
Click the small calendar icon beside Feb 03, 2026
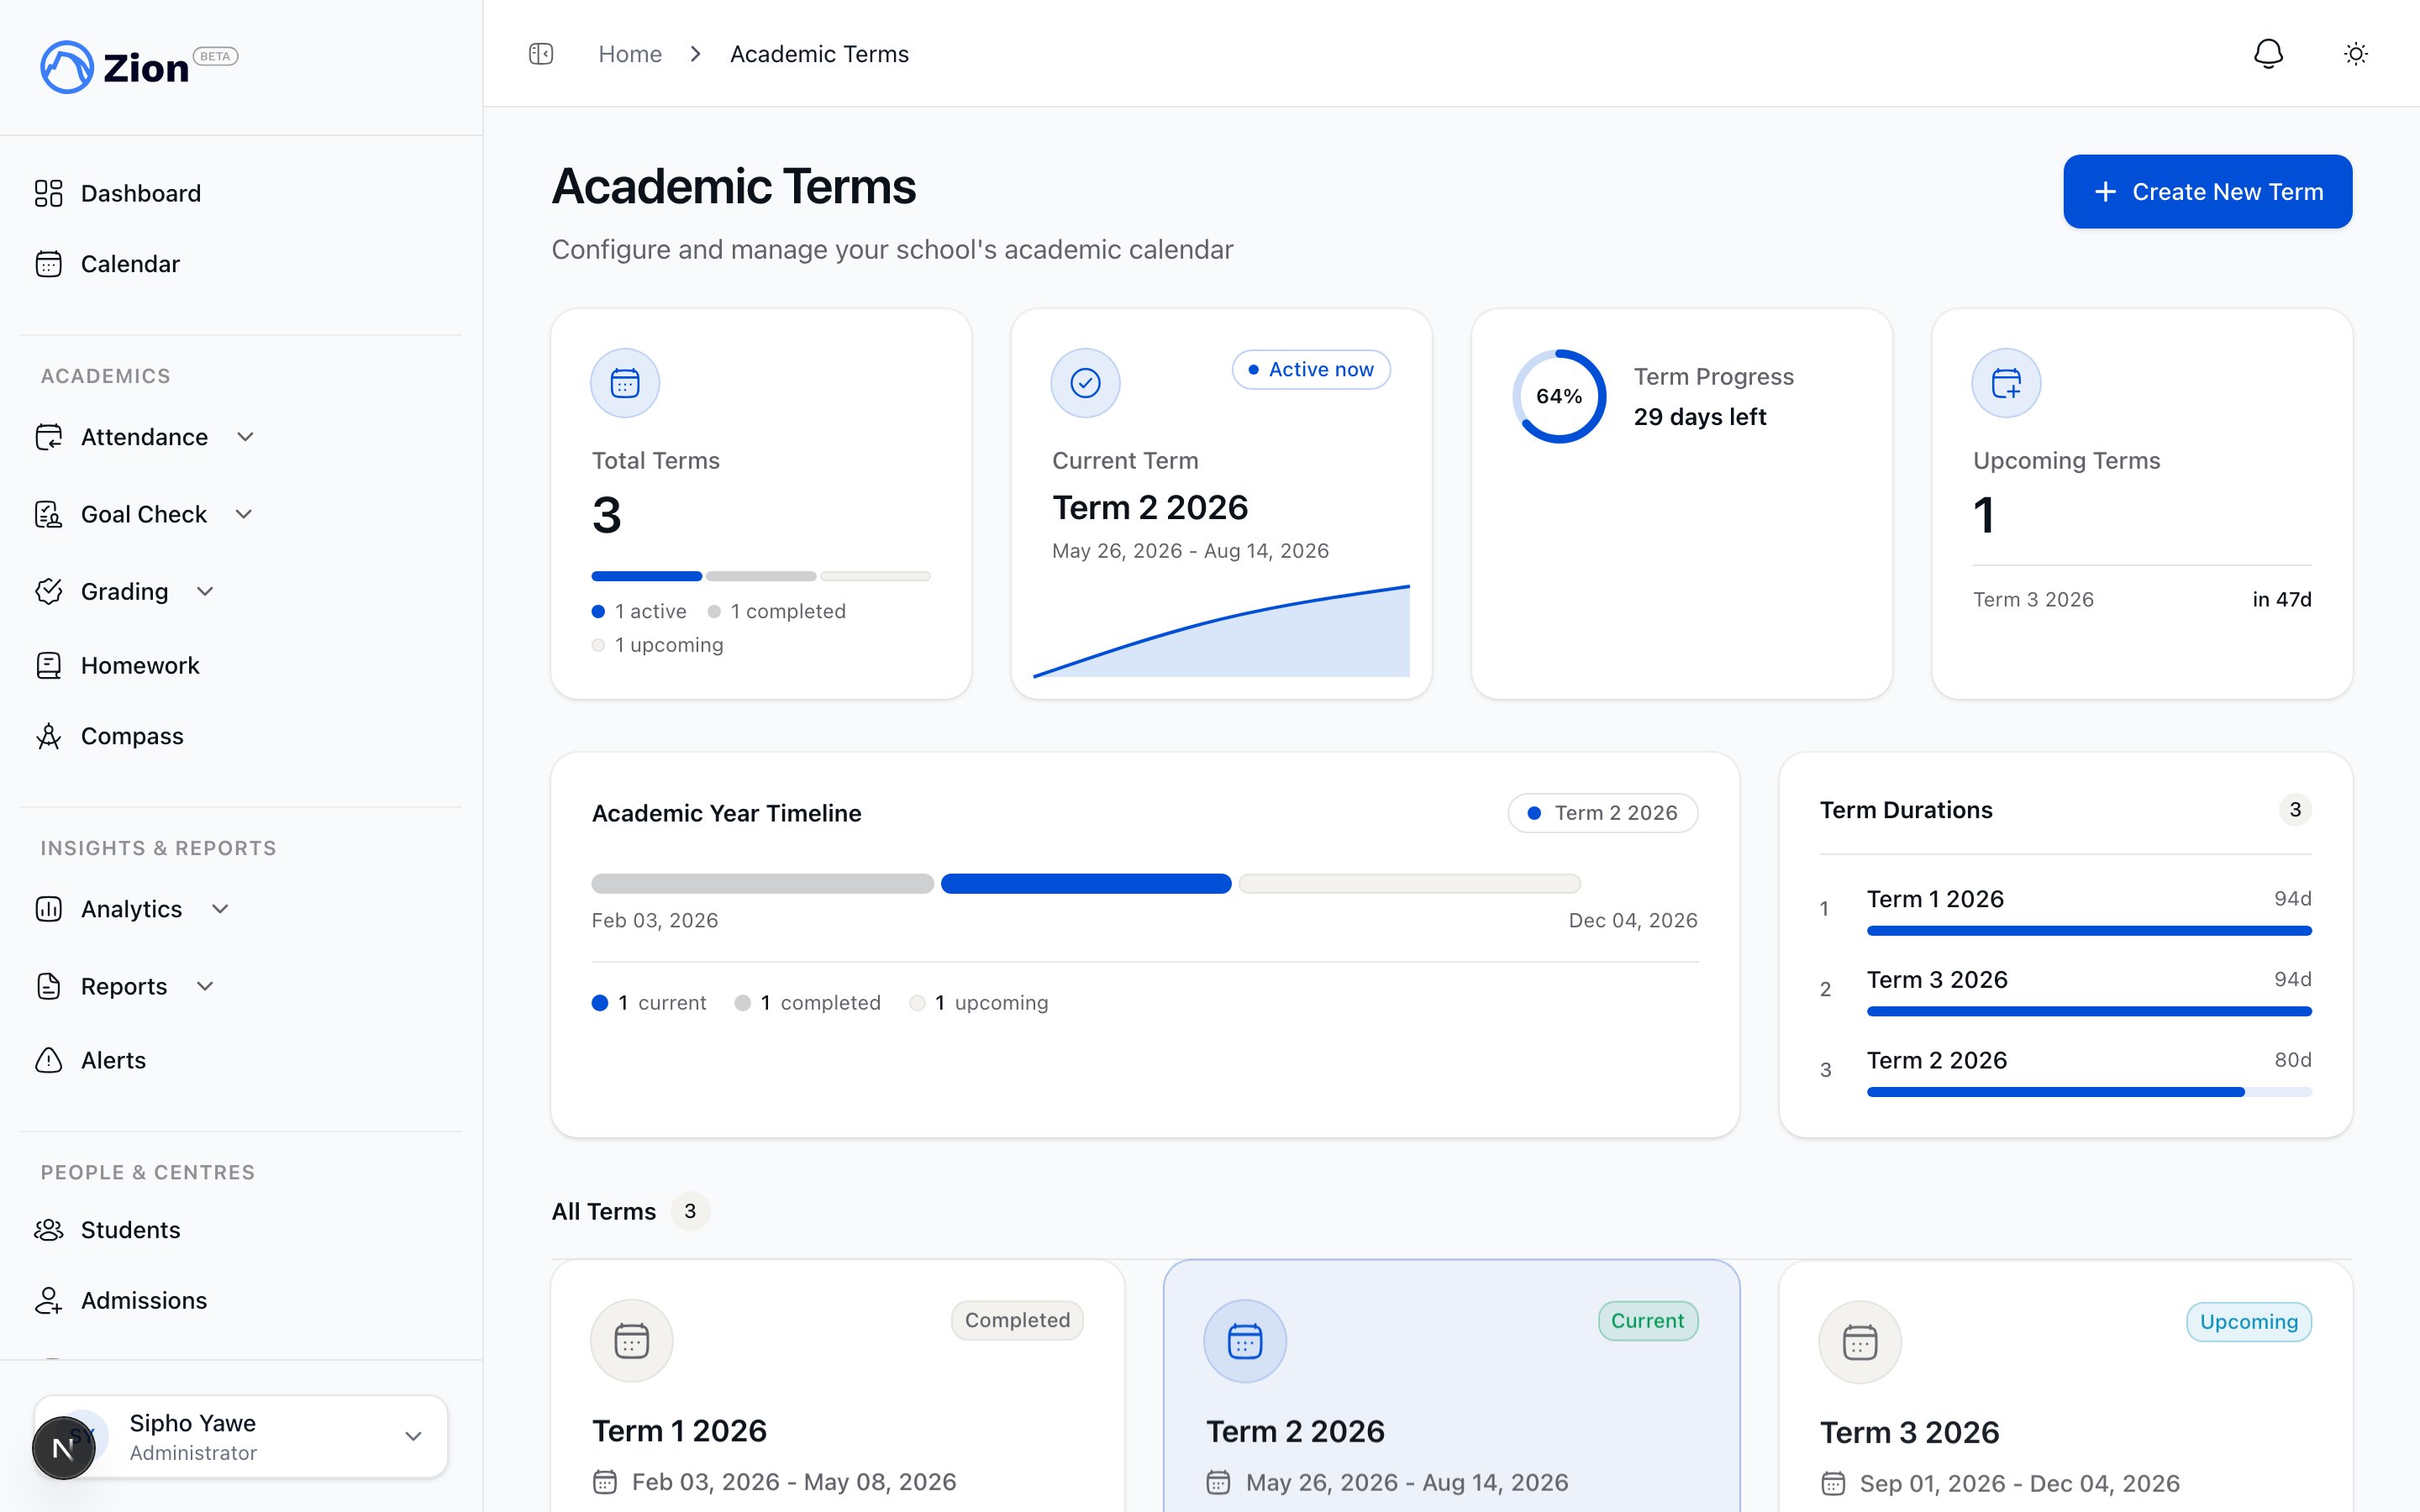(605, 1482)
